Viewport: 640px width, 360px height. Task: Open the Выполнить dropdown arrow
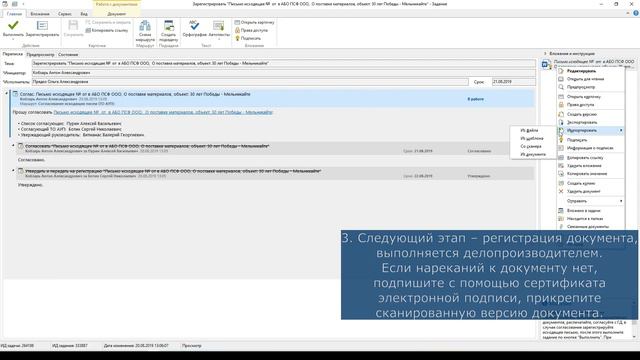coord(13,39)
